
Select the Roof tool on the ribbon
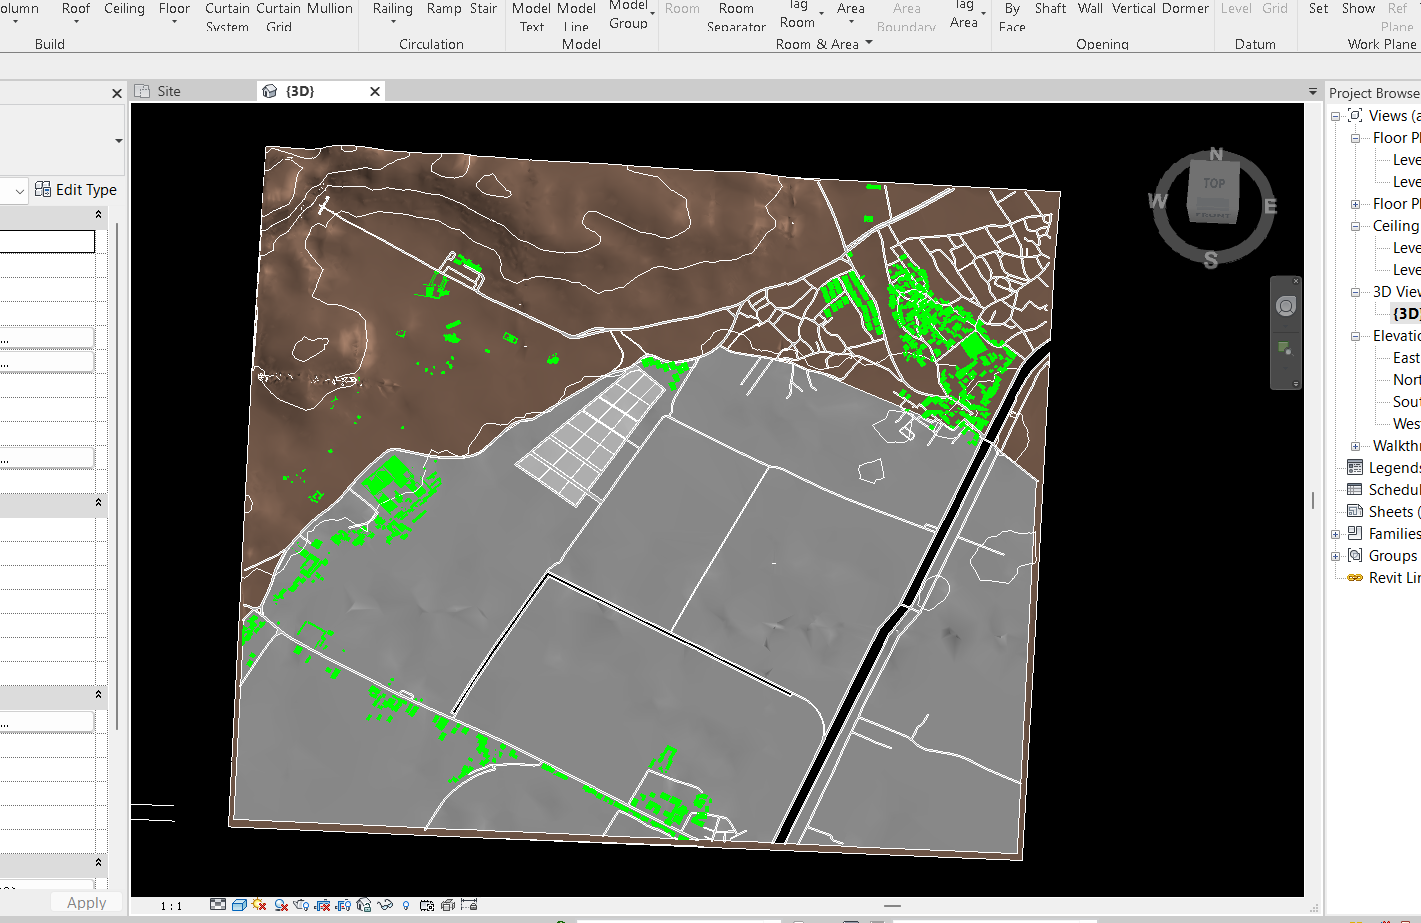pos(76,9)
